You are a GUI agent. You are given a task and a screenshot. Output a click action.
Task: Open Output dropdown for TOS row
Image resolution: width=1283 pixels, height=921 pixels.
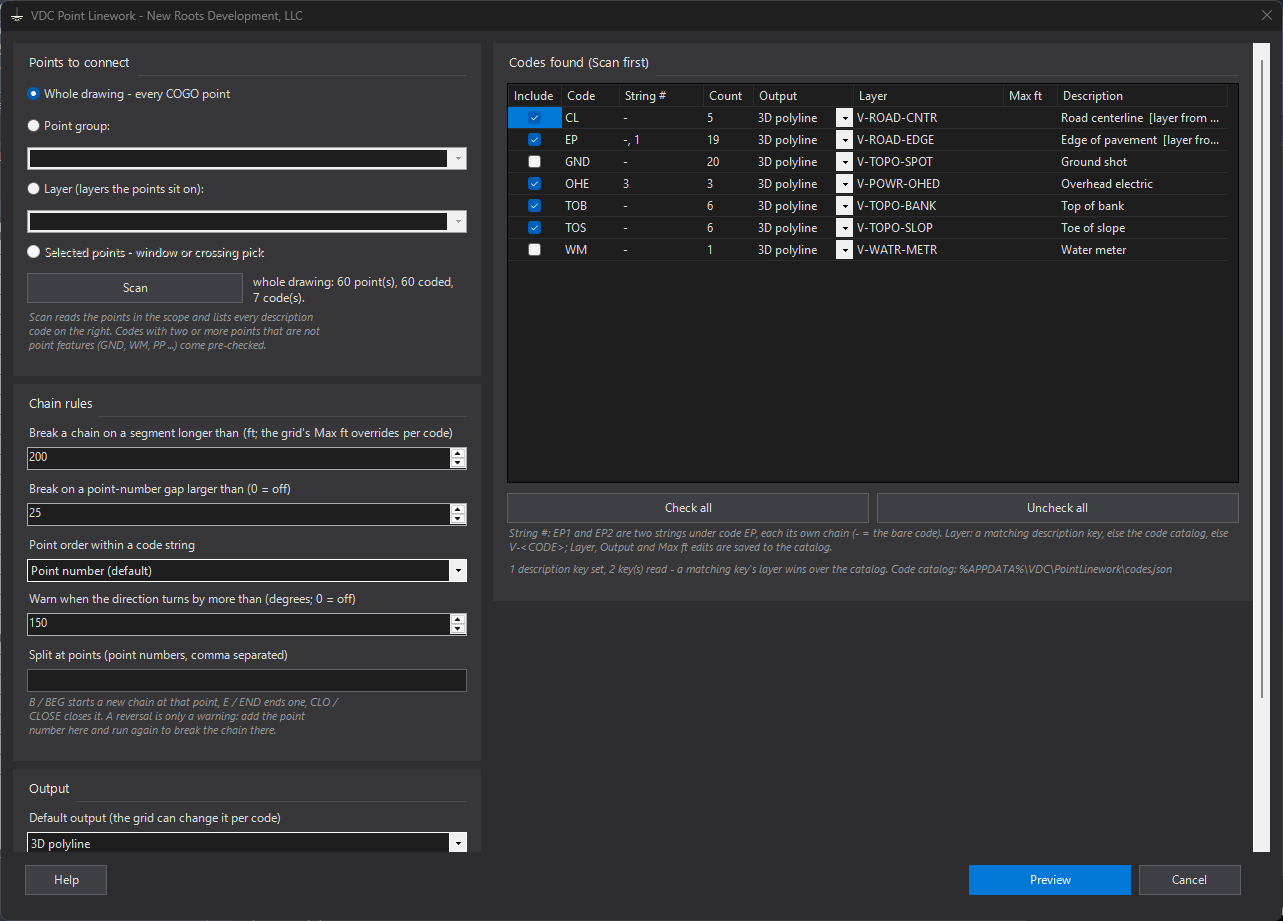coord(844,228)
